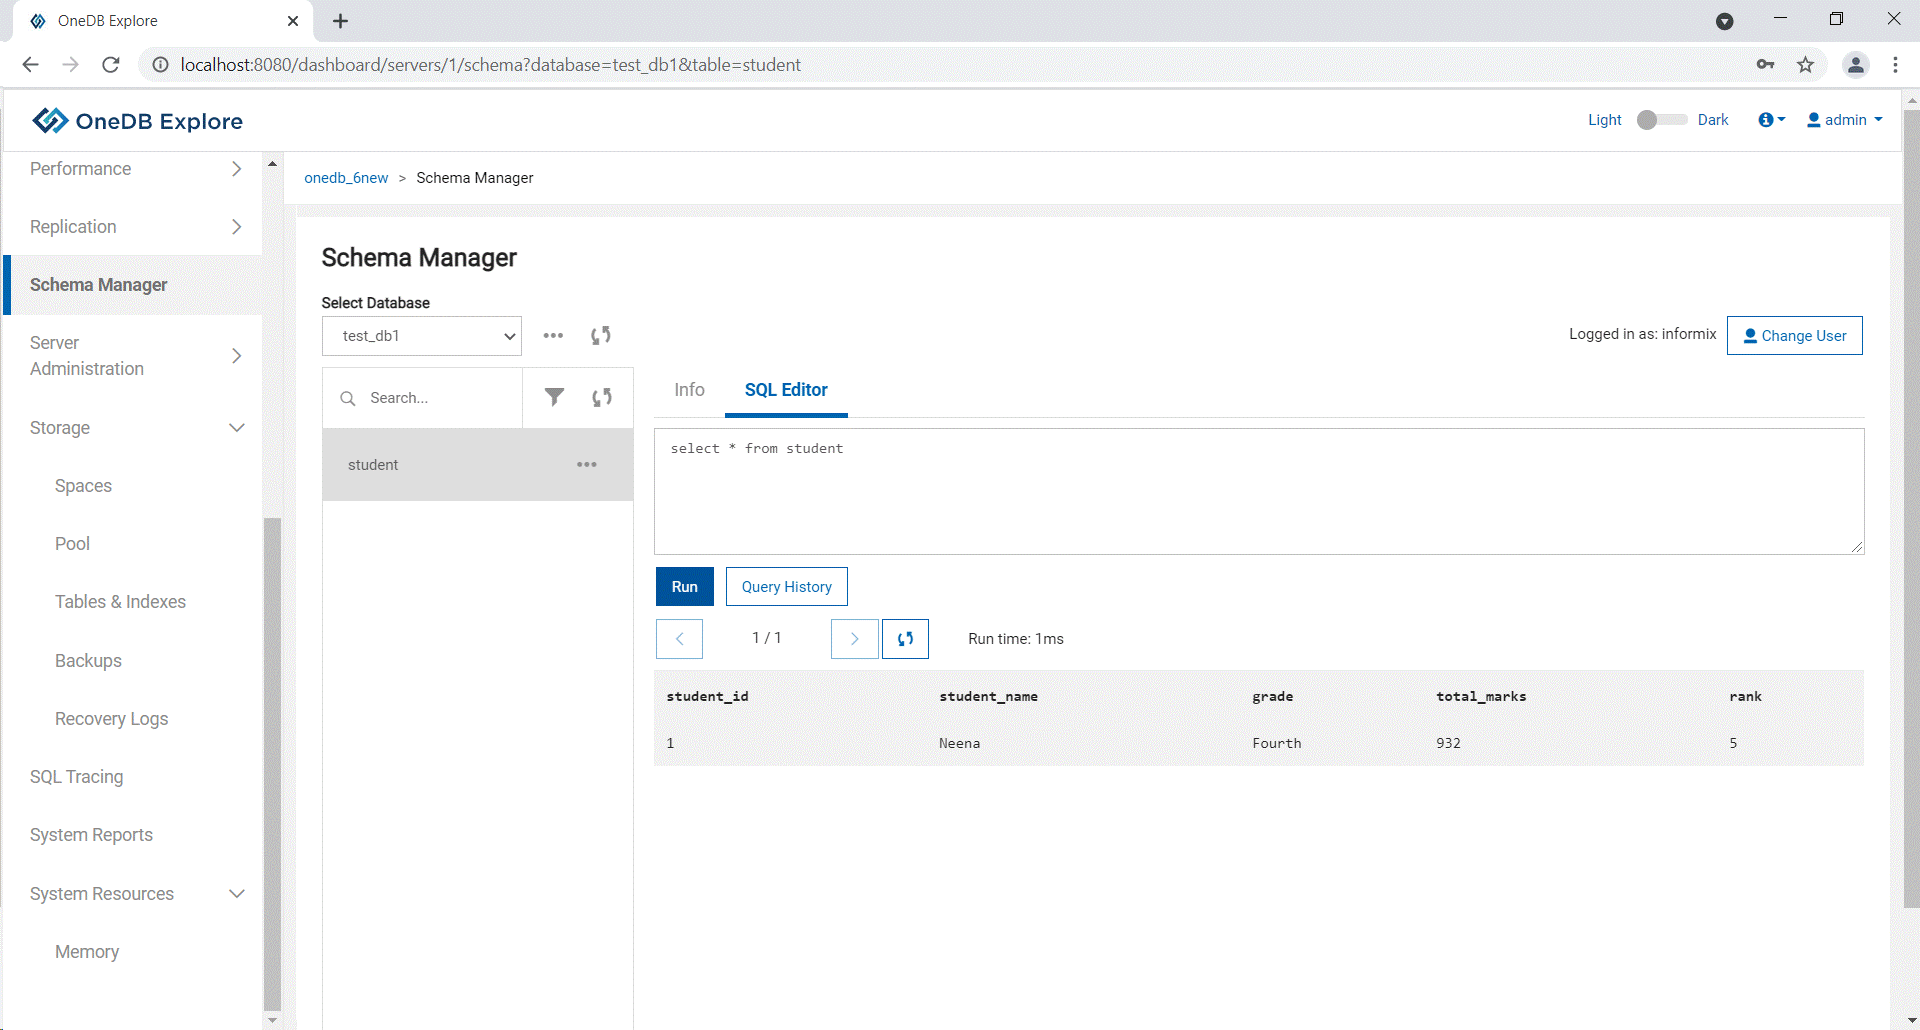Go to next results page
This screenshot has width=1920, height=1030.
855,639
